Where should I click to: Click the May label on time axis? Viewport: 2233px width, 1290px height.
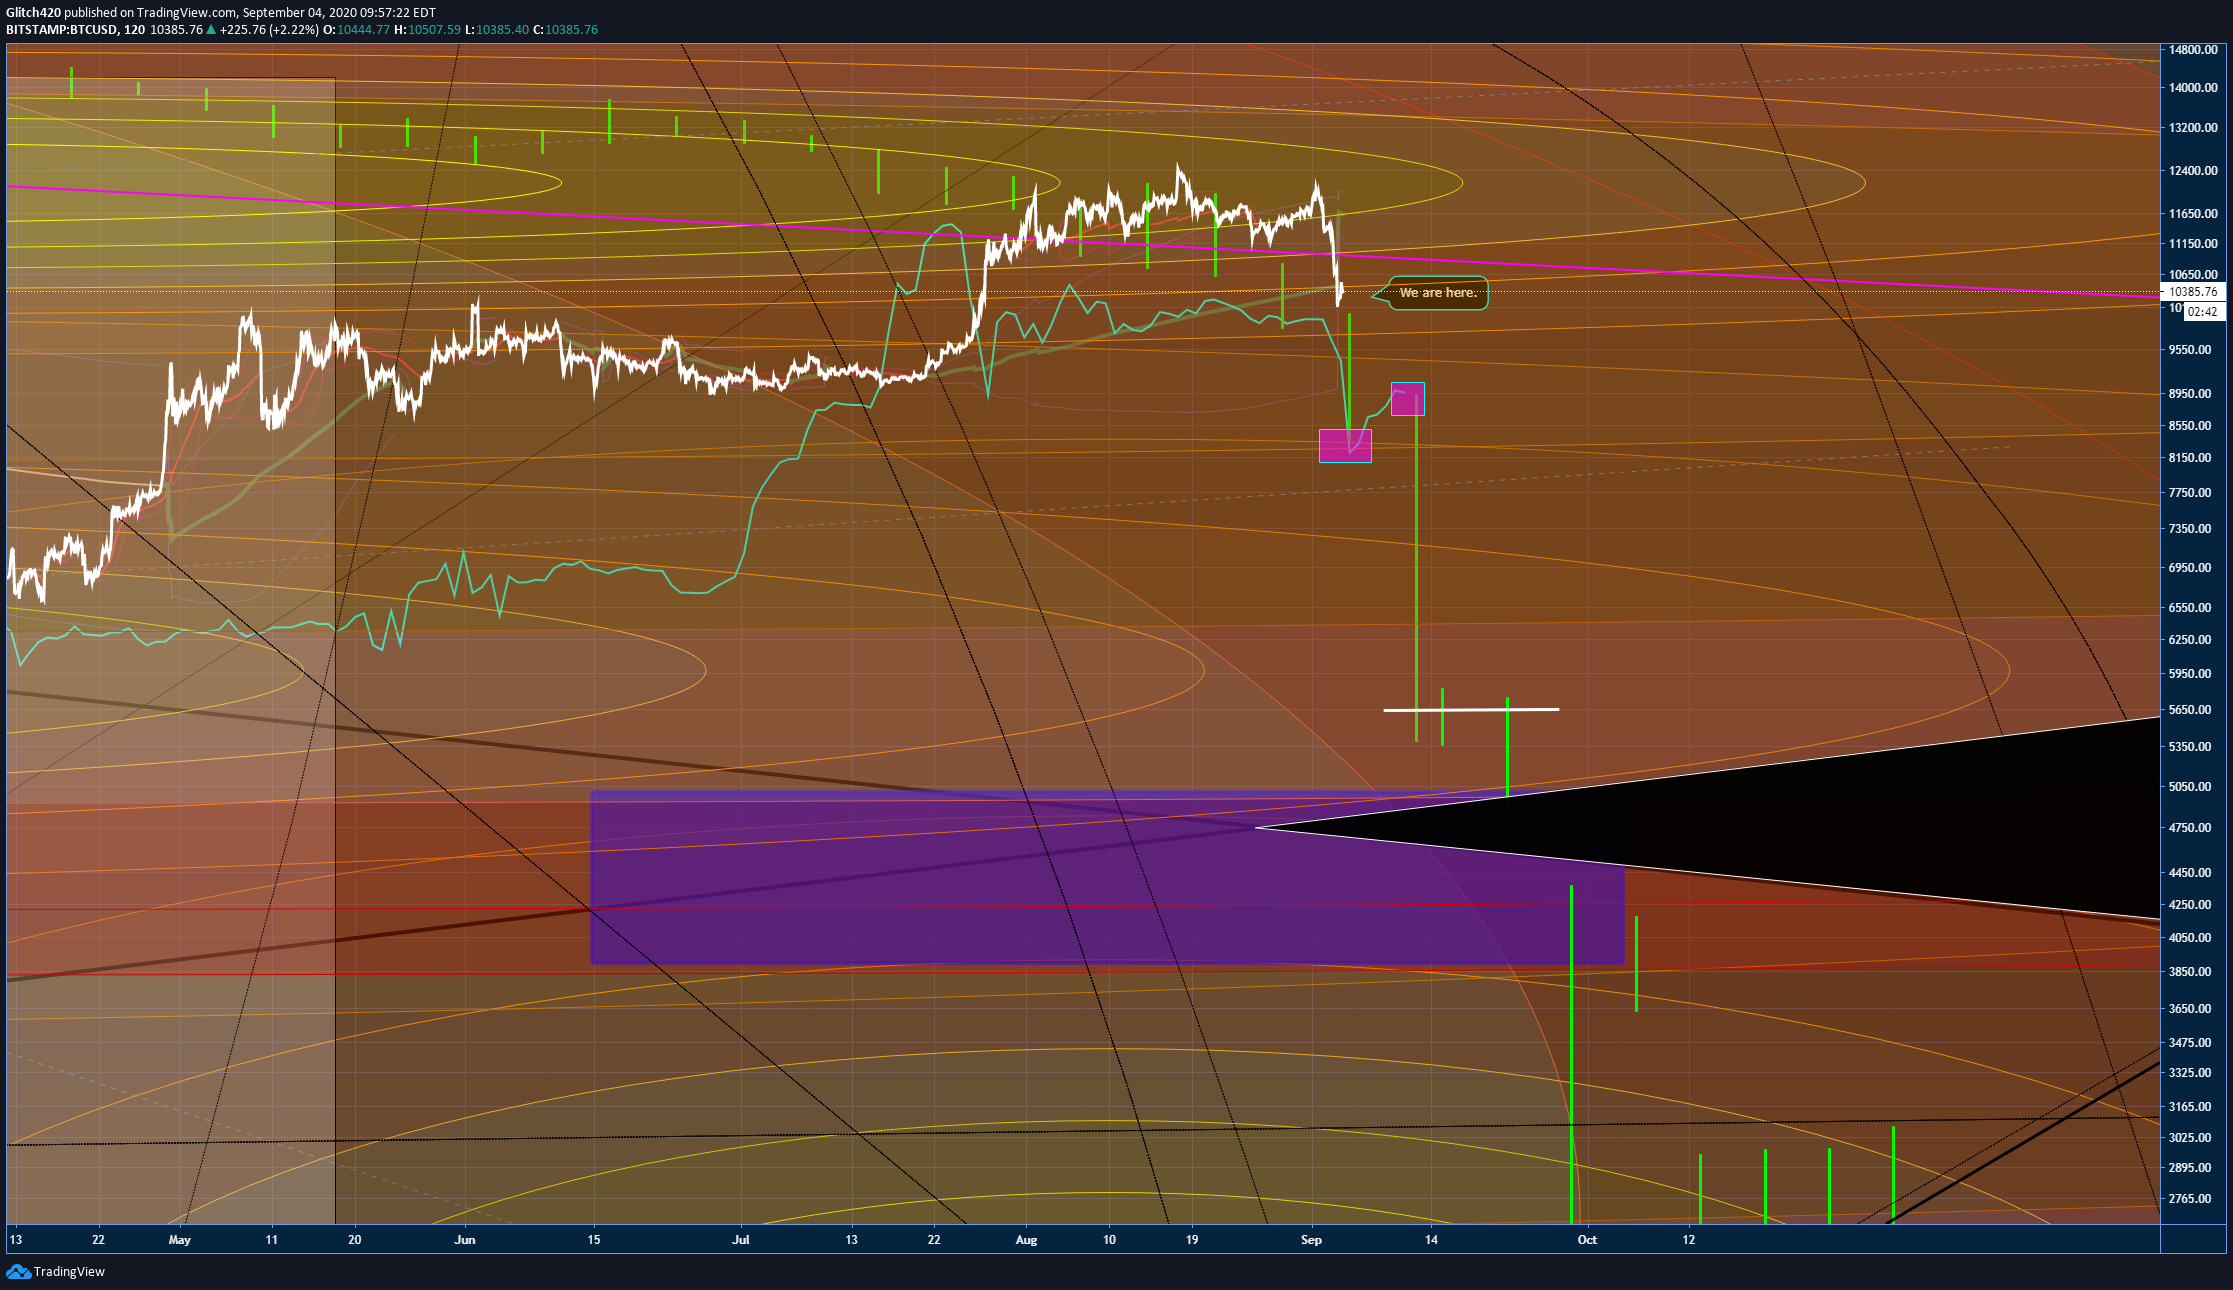point(180,1240)
